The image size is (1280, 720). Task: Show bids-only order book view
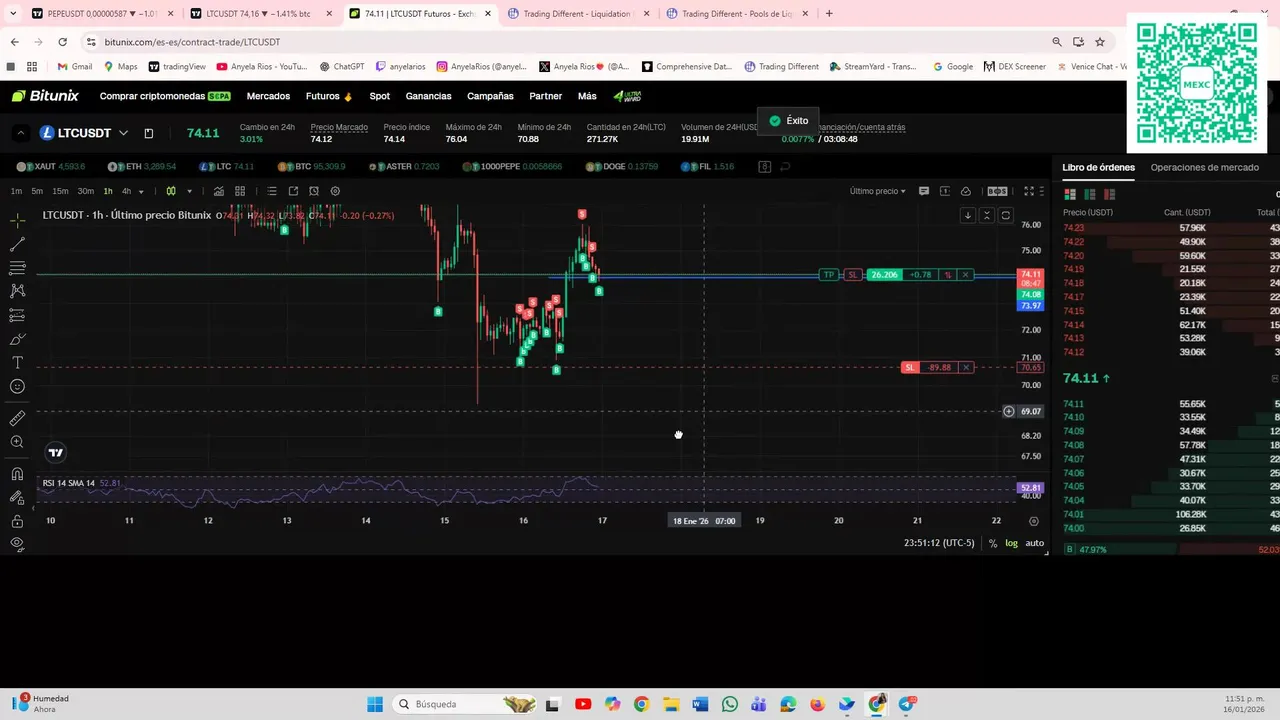pyautogui.click(x=1090, y=194)
